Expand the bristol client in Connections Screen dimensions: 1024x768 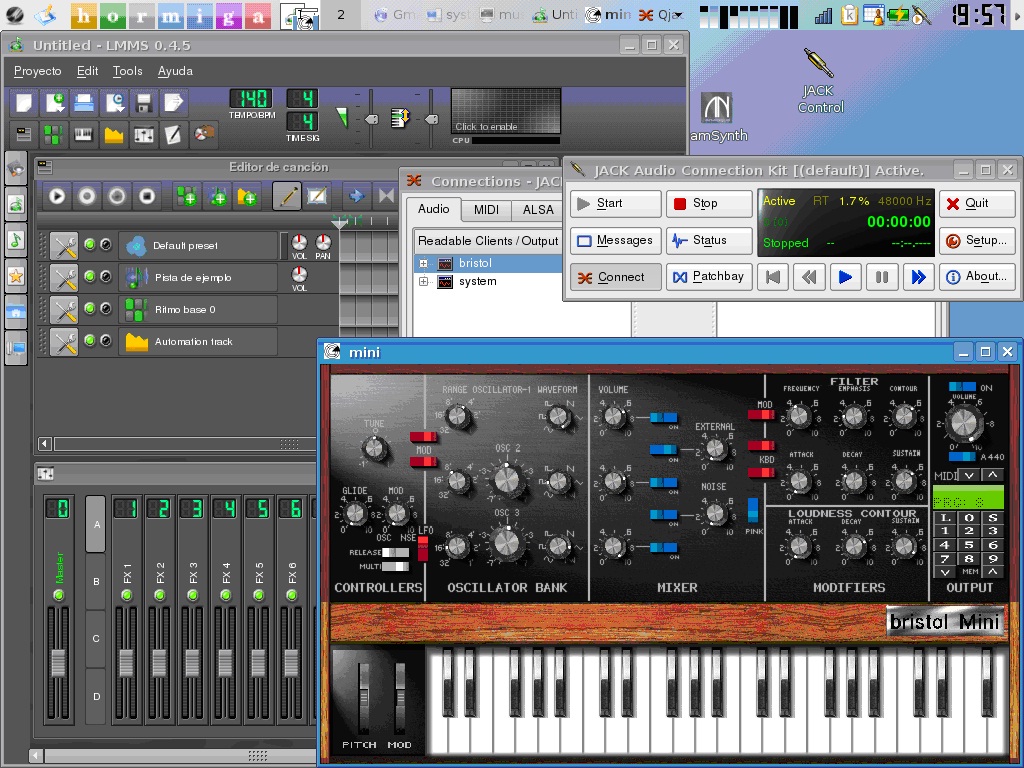tap(423, 264)
